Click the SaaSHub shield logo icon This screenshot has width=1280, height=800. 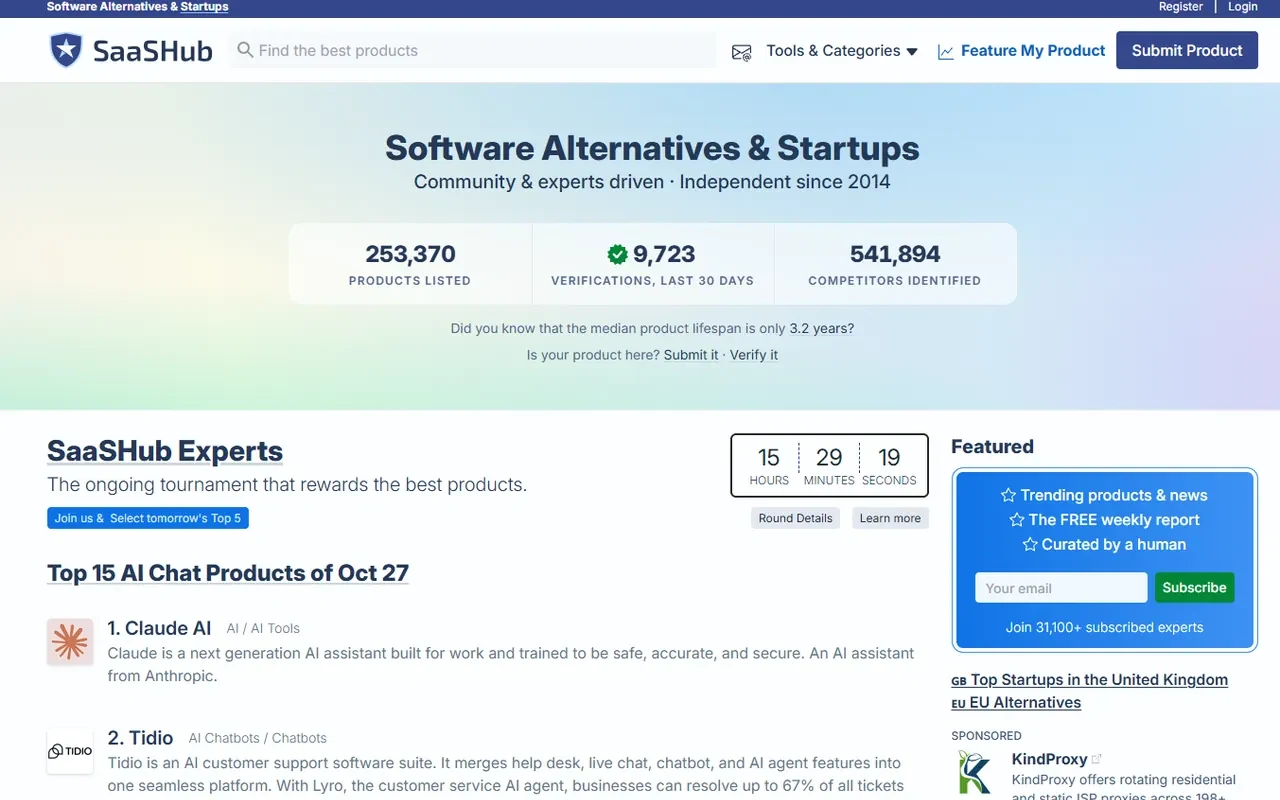coord(66,50)
